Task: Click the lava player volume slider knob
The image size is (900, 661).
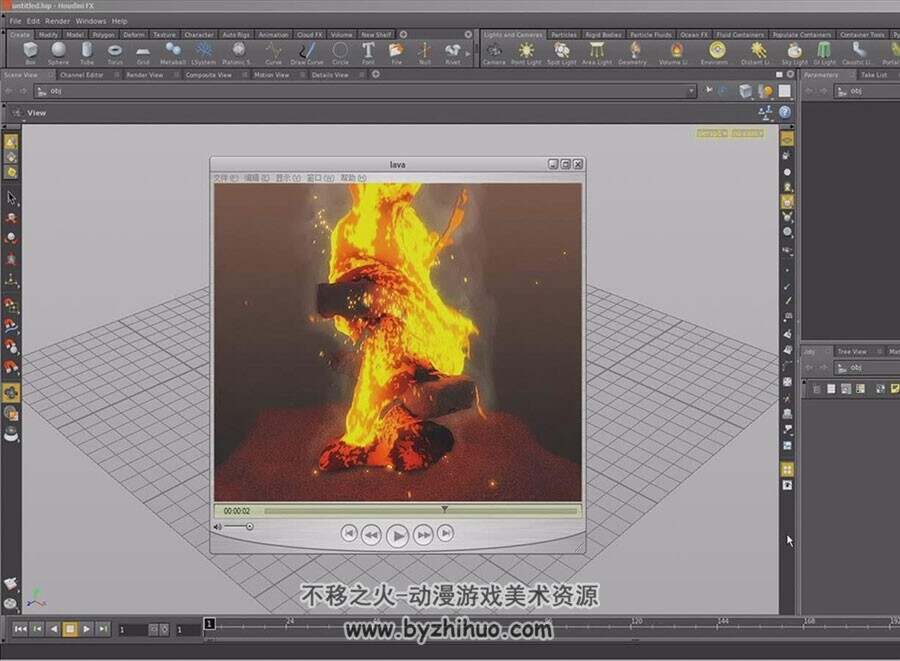Action: 249,526
